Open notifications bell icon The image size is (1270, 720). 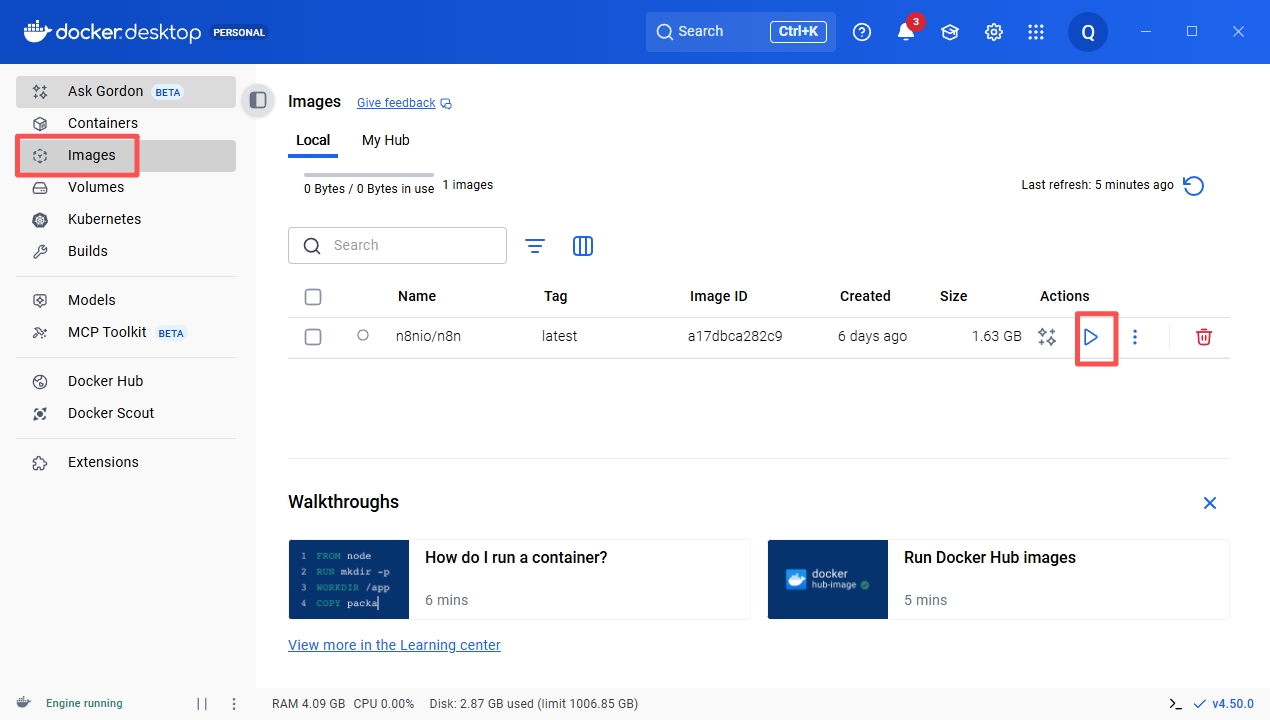pyautogui.click(x=906, y=32)
